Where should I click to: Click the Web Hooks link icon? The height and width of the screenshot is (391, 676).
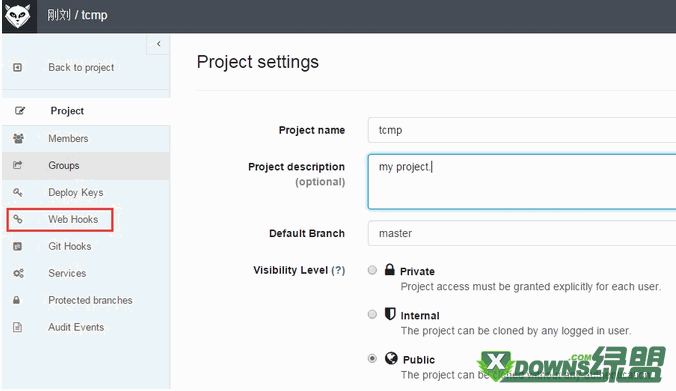click(18, 219)
